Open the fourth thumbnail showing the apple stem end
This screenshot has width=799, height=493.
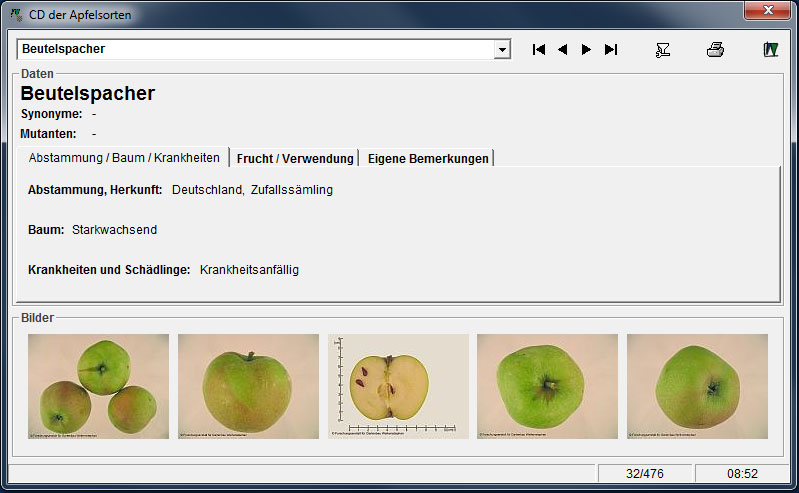(x=547, y=386)
